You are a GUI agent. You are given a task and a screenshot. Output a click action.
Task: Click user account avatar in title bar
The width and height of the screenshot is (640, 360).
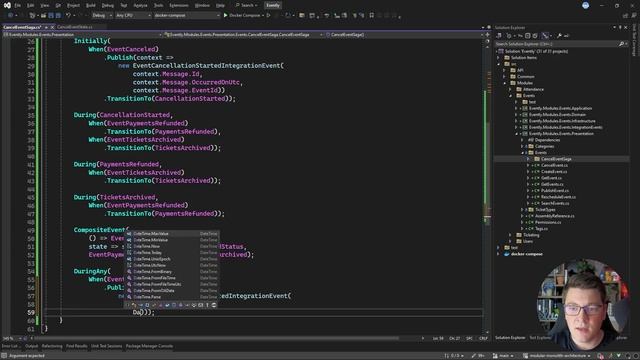[x=585, y=5]
